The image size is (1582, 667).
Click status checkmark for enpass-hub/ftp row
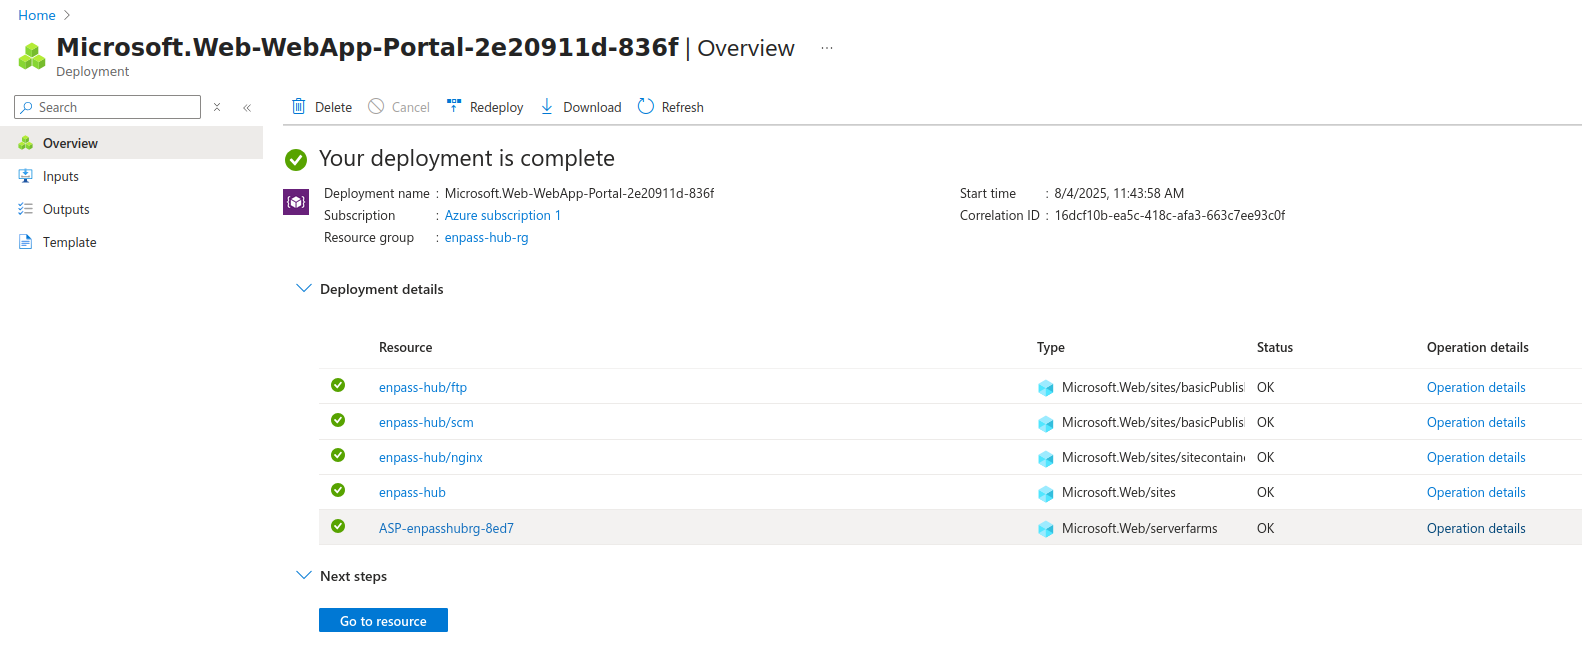tap(338, 385)
